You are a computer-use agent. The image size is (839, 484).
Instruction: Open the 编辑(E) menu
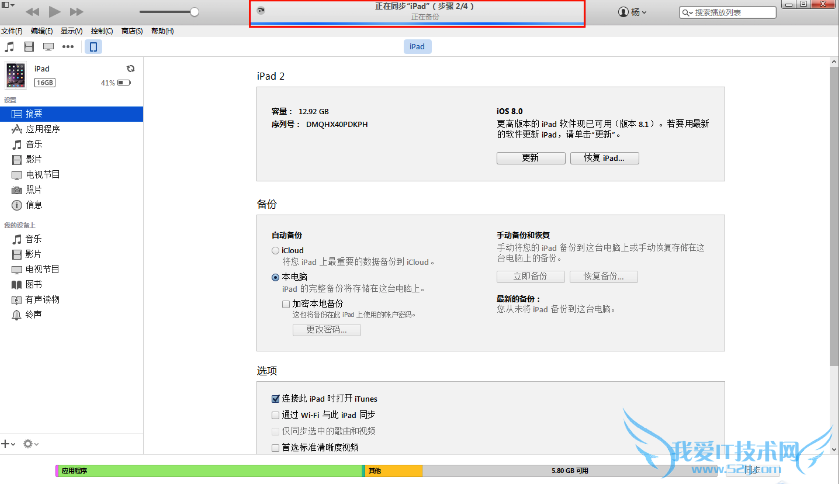tap(42, 31)
